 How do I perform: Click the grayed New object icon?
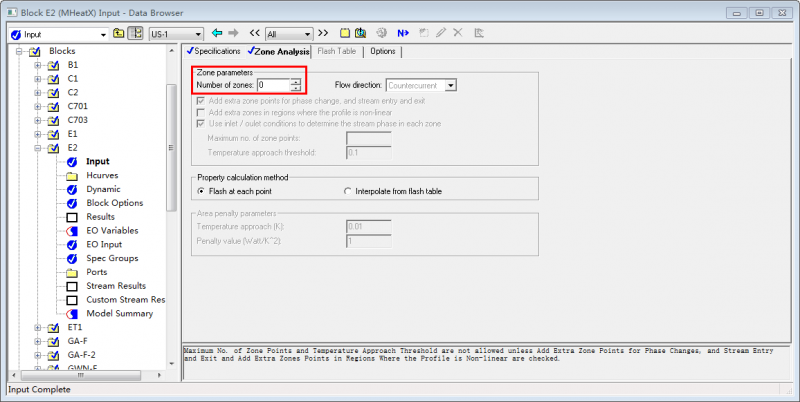click(423, 33)
